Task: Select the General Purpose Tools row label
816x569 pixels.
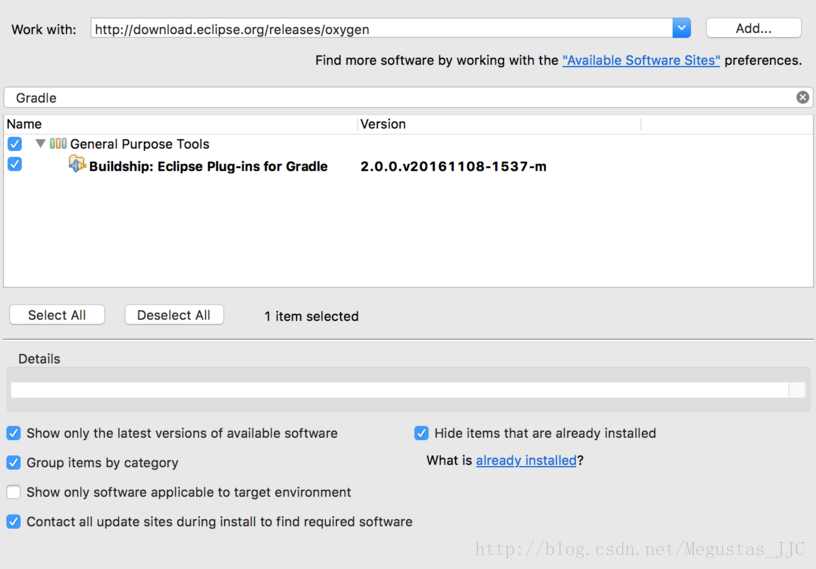Action: pos(139,144)
